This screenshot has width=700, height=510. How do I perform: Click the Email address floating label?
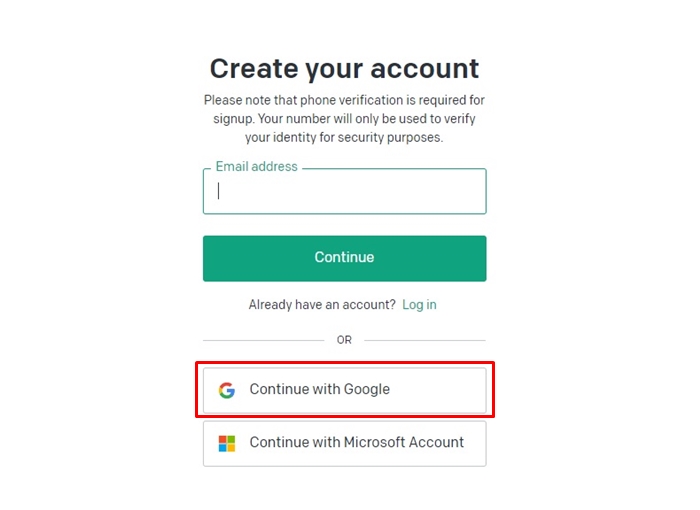[256, 166]
